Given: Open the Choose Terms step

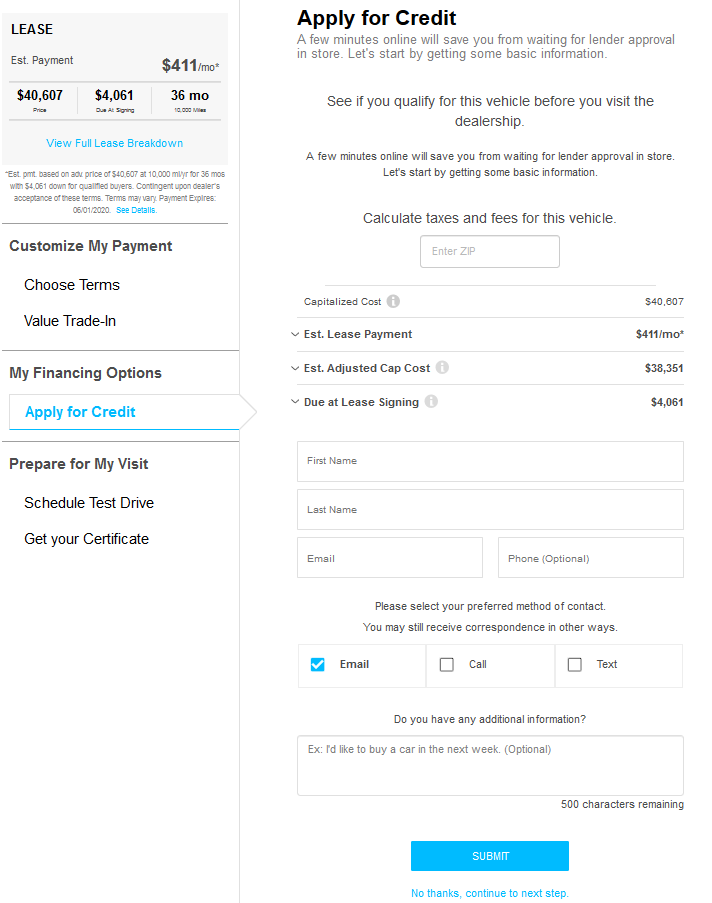Looking at the screenshot, I should (72, 285).
